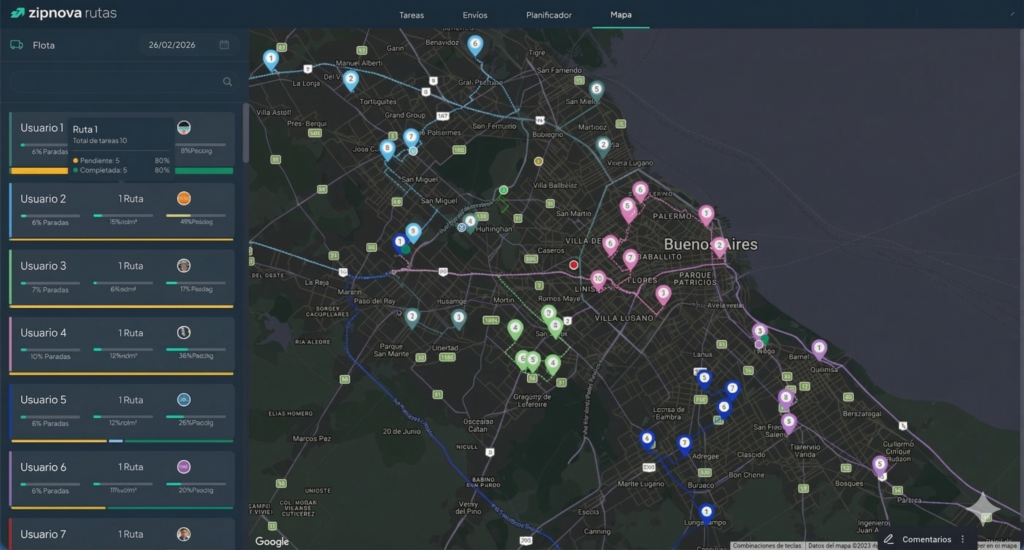Click light blue marker 6 near Benavidez
1024x550 pixels.
[475, 46]
